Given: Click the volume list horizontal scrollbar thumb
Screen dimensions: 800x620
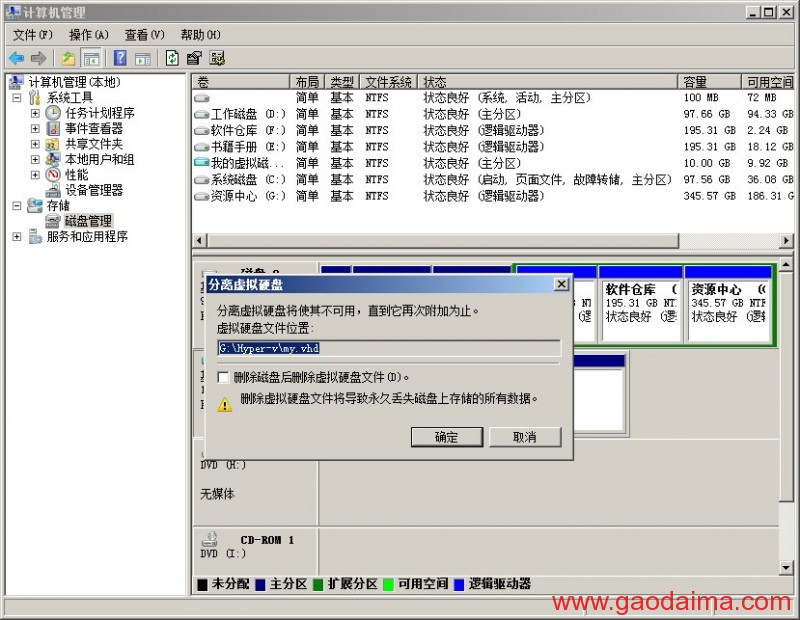Looking at the screenshot, I should click(x=443, y=240).
